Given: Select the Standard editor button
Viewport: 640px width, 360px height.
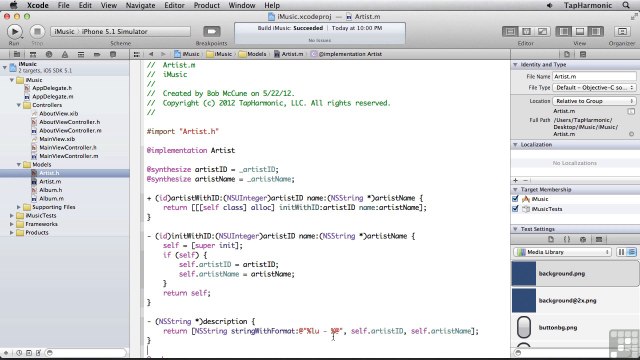Looking at the screenshot, I should pyautogui.click(x=510, y=31).
